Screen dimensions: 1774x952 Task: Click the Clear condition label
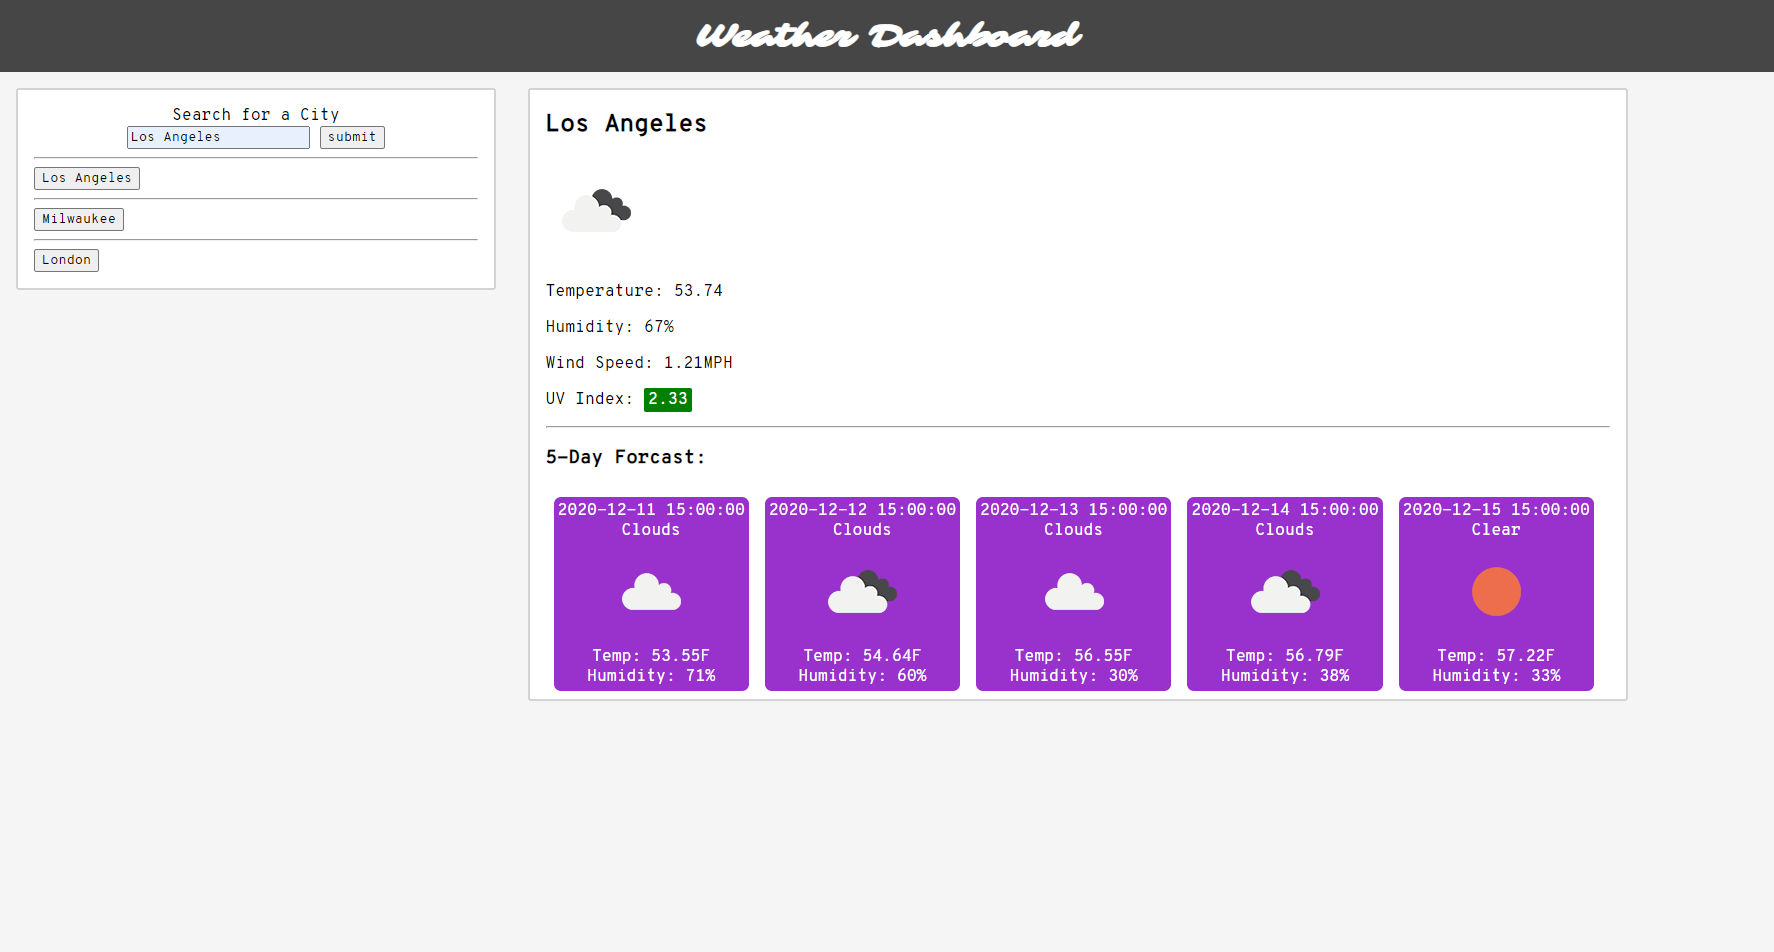point(1496,530)
